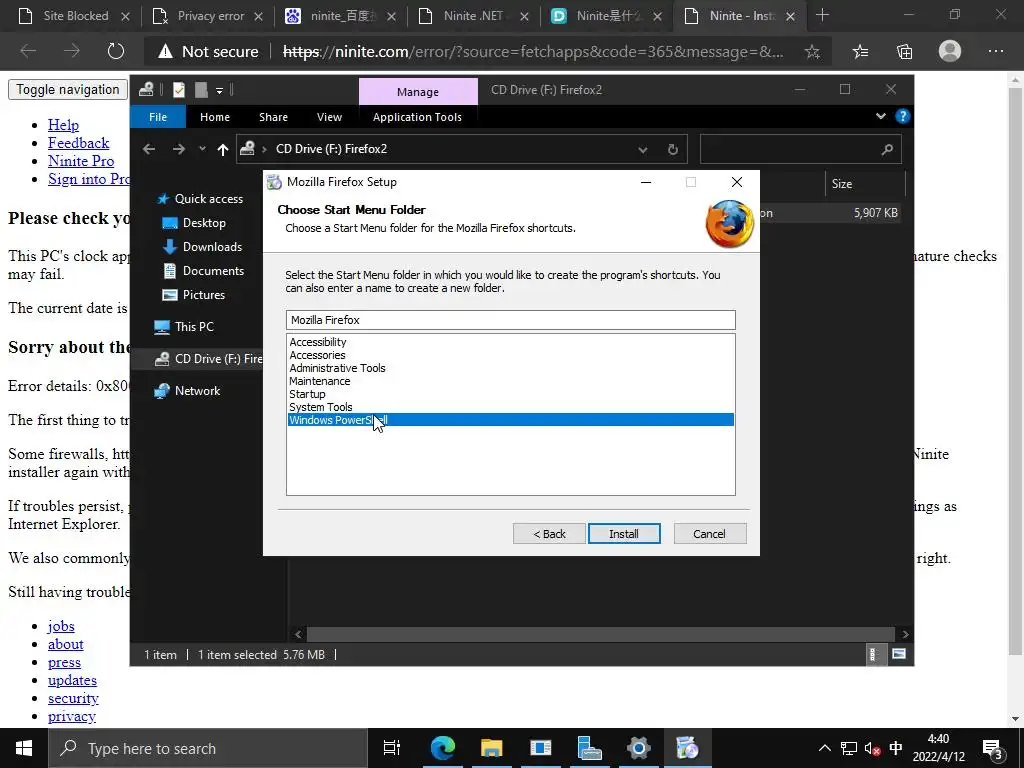This screenshot has width=1024, height=768.
Task: Add this page to favorites star
Action: pos(812,52)
